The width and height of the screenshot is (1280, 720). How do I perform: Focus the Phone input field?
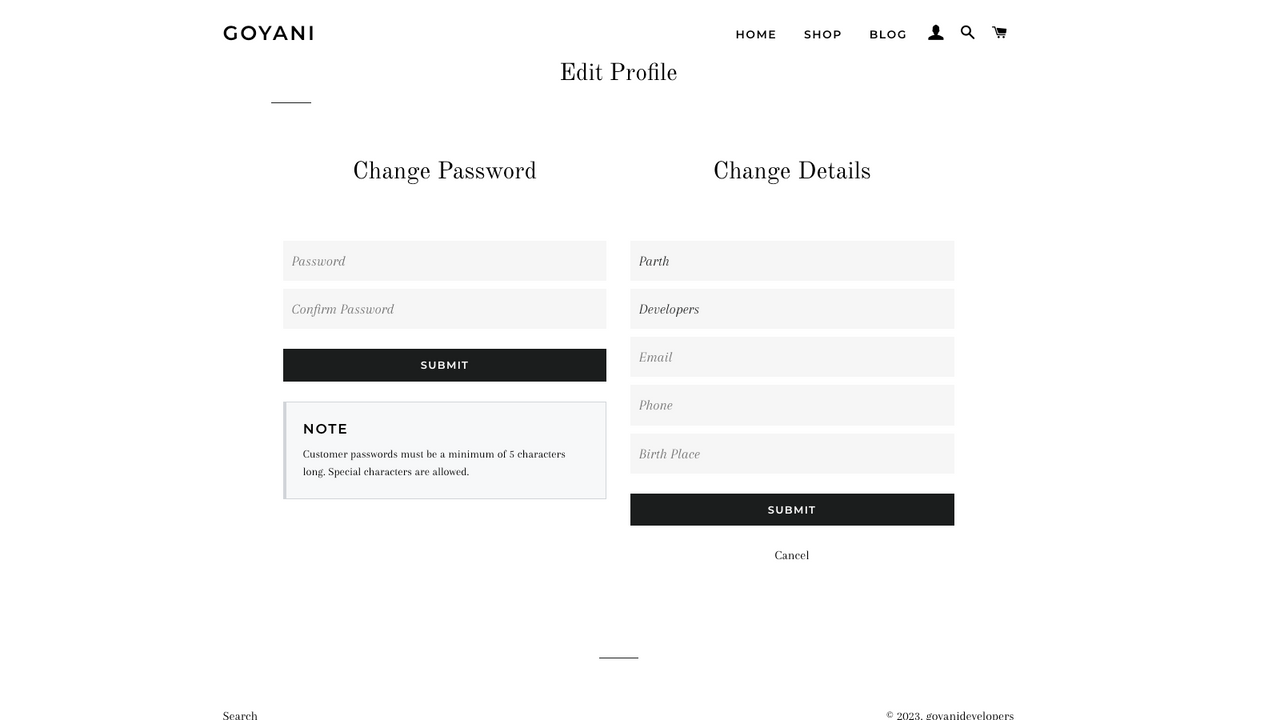[792, 405]
